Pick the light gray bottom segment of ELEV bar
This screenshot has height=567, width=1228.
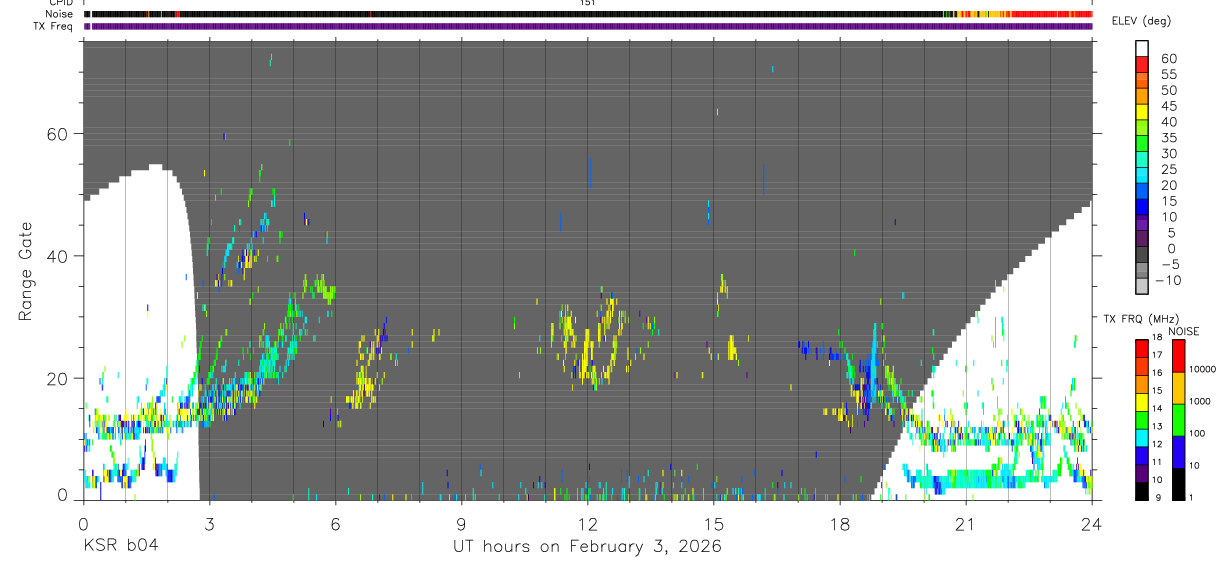(x=1143, y=286)
